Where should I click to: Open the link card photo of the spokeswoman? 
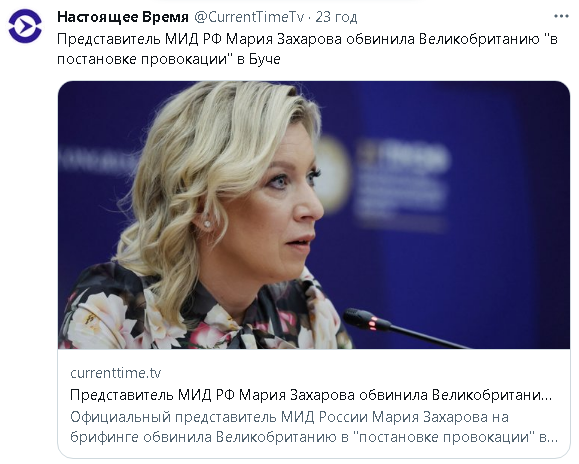[314, 215]
